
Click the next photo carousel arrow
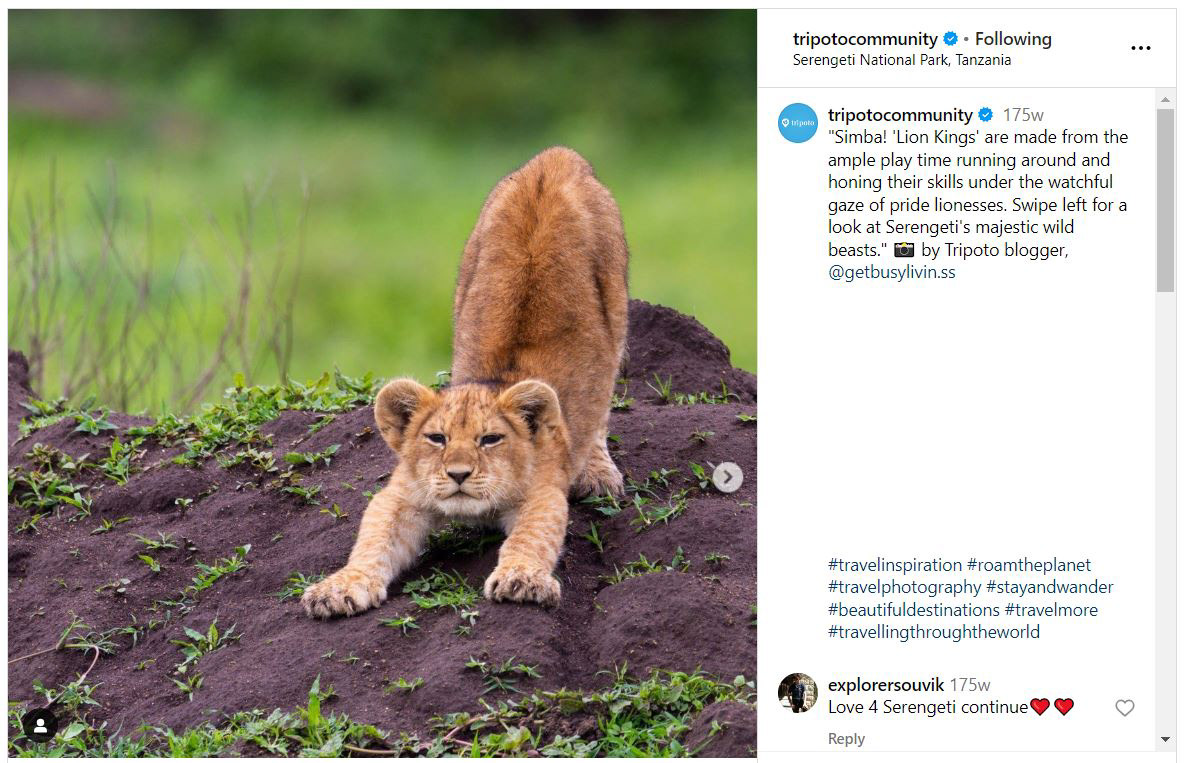(727, 477)
